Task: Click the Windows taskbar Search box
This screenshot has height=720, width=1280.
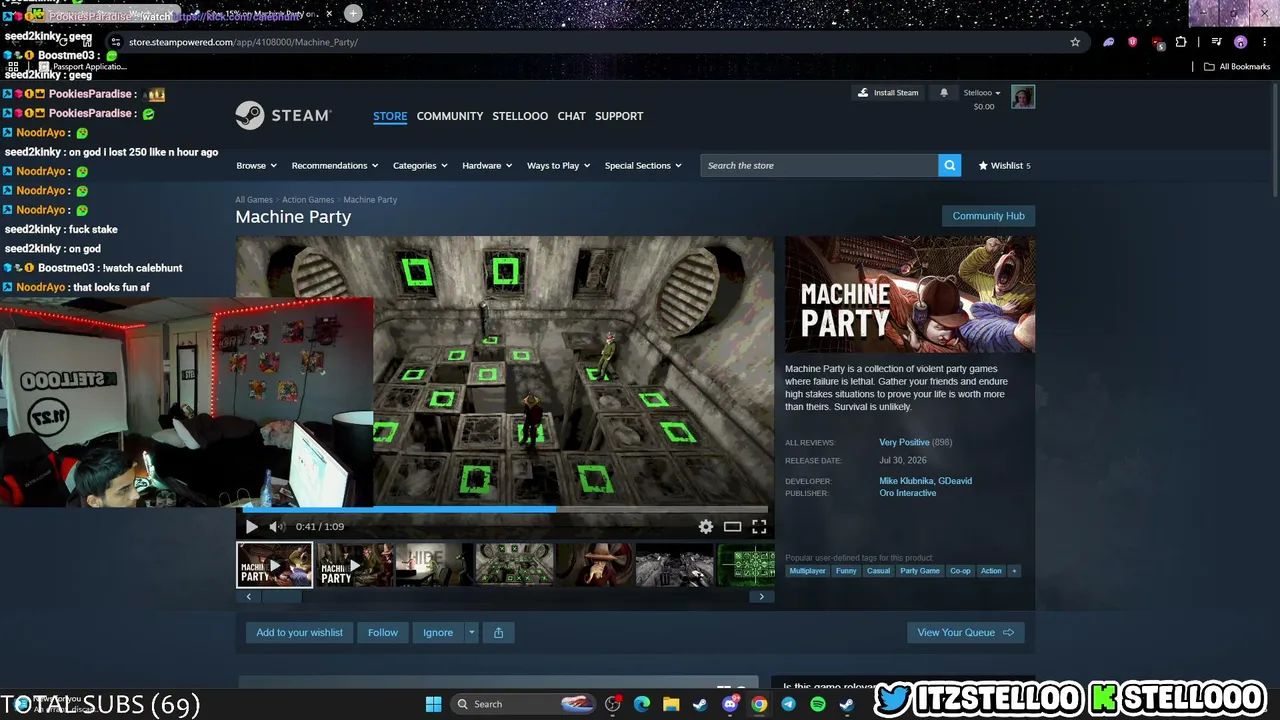Action: point(521,704)
